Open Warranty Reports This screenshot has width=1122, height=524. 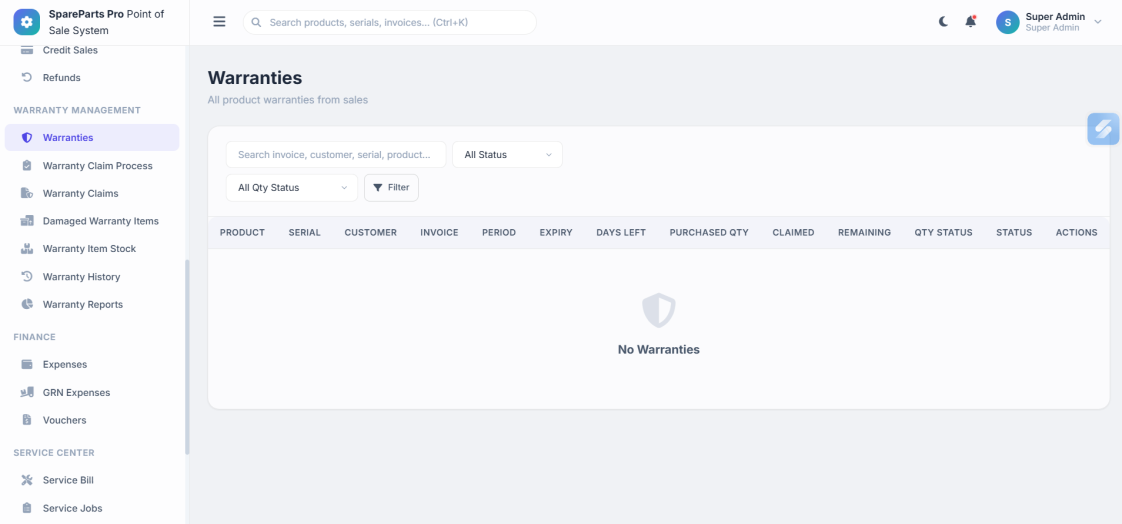click(92, 304)
